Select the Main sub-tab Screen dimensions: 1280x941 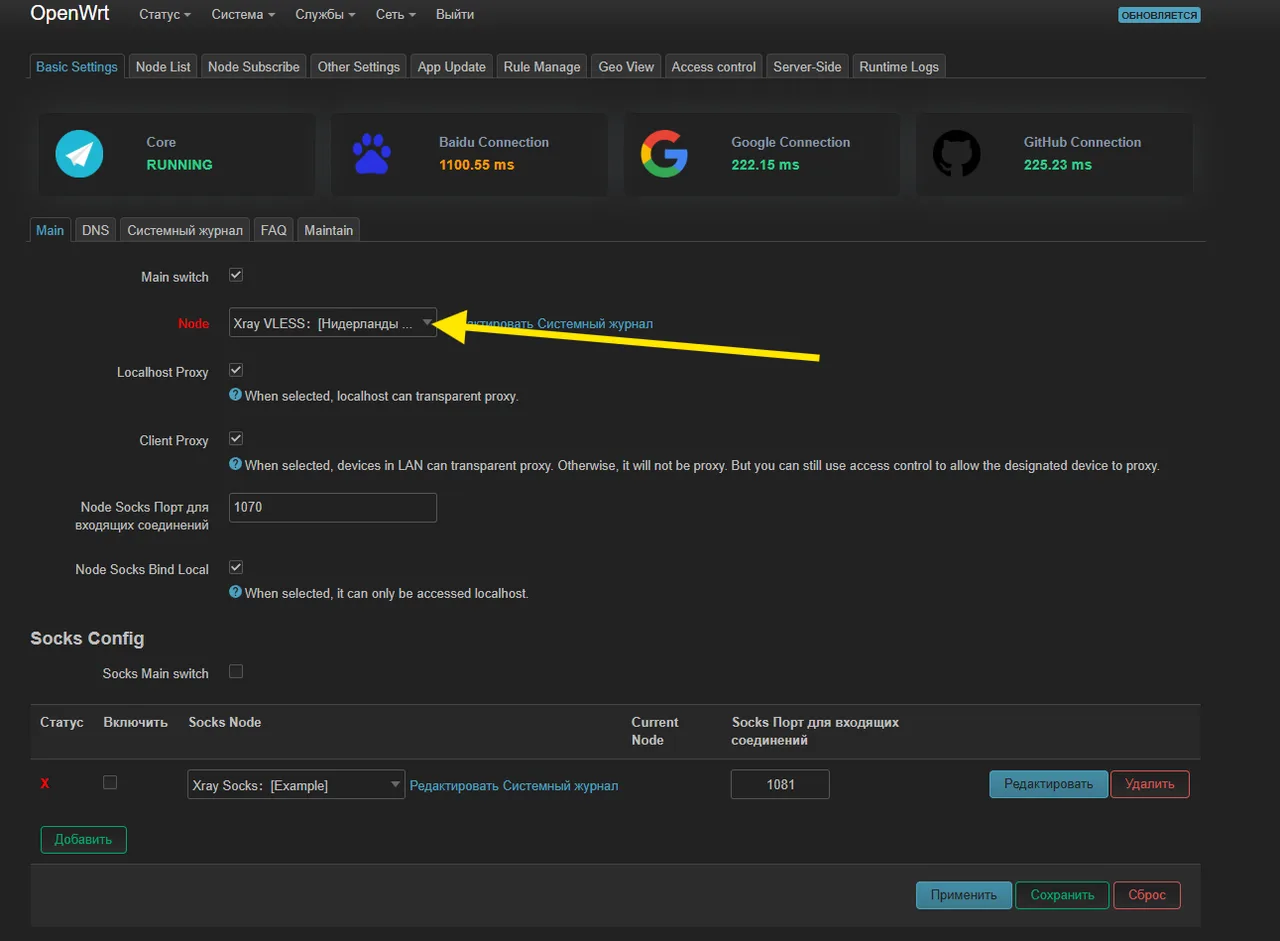coord(50,230)
